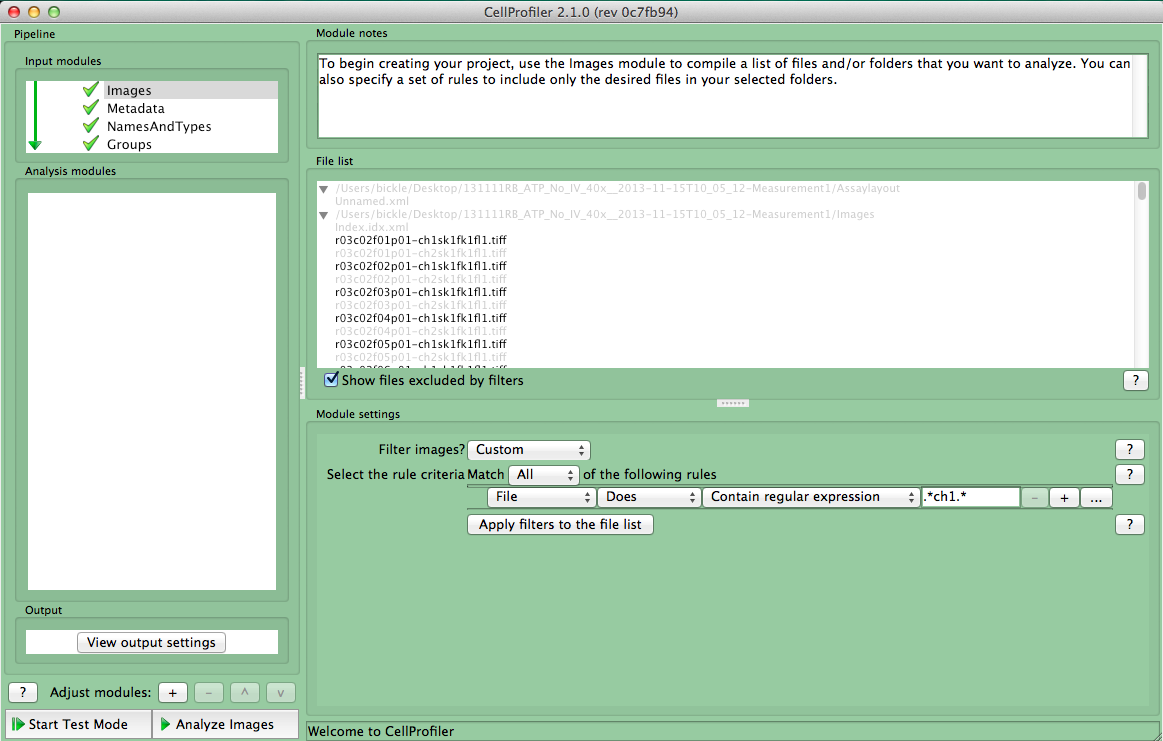Click green checkmark beside NamesAndTypes module

coord(91,125)
